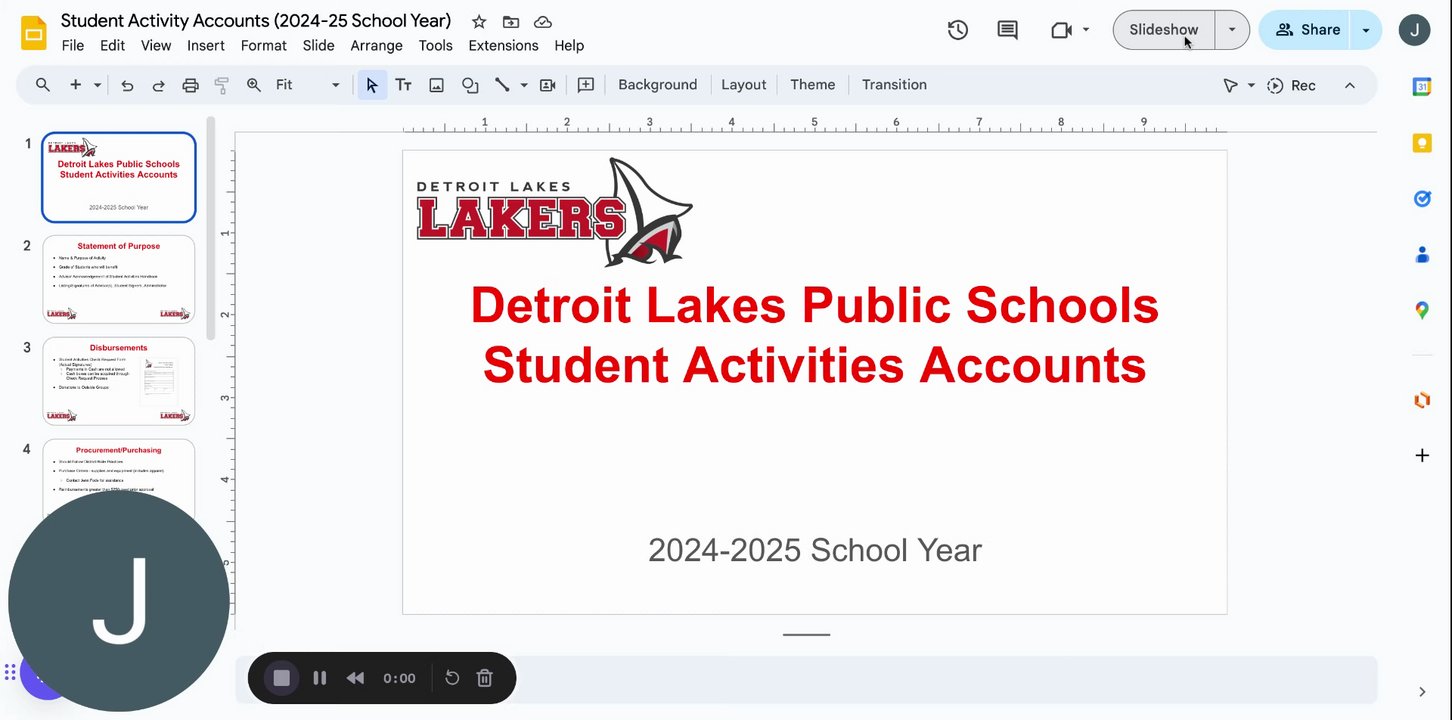
Task: Open the shape insert tool
Action: (x=470, y=85)
